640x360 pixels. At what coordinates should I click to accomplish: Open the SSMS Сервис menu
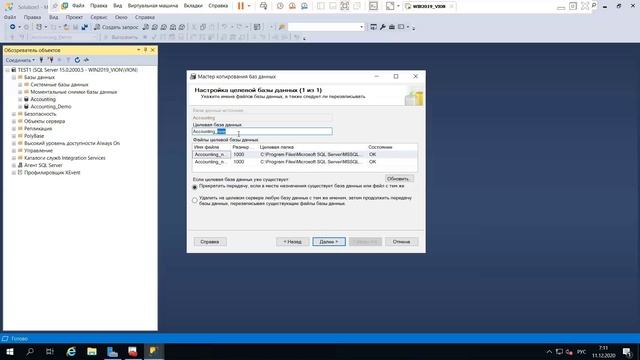coord(98,17)
